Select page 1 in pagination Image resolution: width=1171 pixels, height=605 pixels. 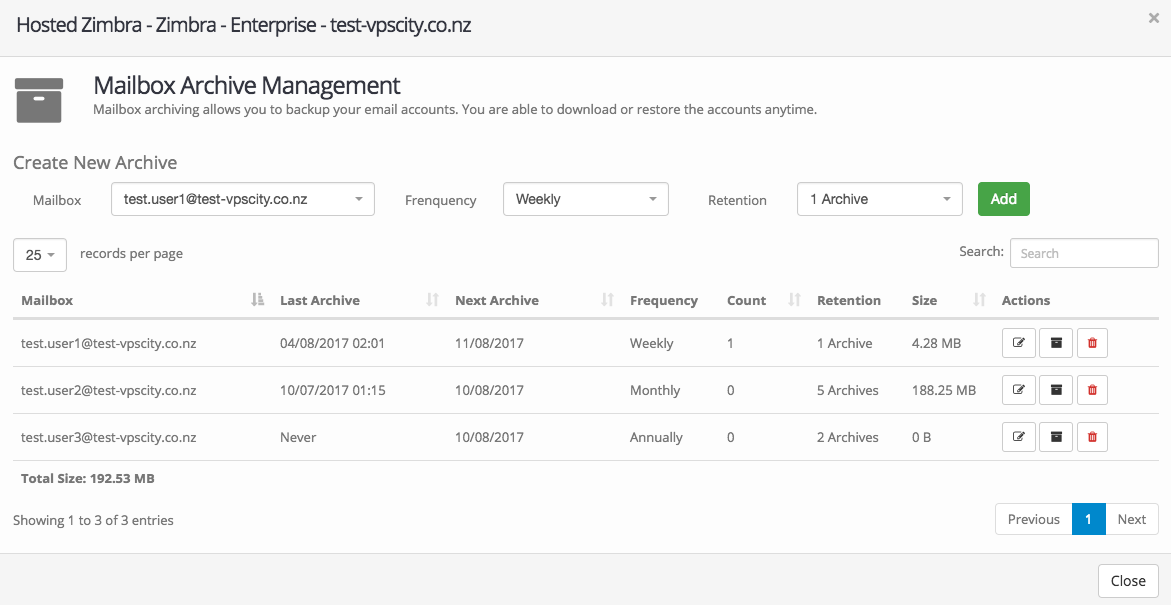pyautogui.click(x=1088, y=519)
